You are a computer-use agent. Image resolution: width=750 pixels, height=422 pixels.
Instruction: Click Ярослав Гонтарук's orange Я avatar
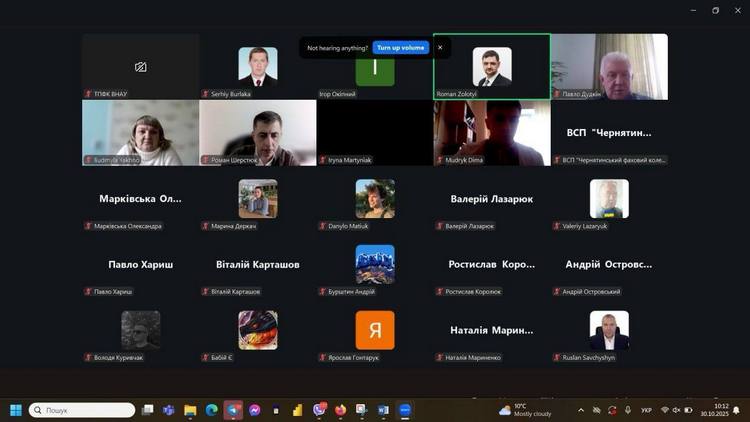375,330
